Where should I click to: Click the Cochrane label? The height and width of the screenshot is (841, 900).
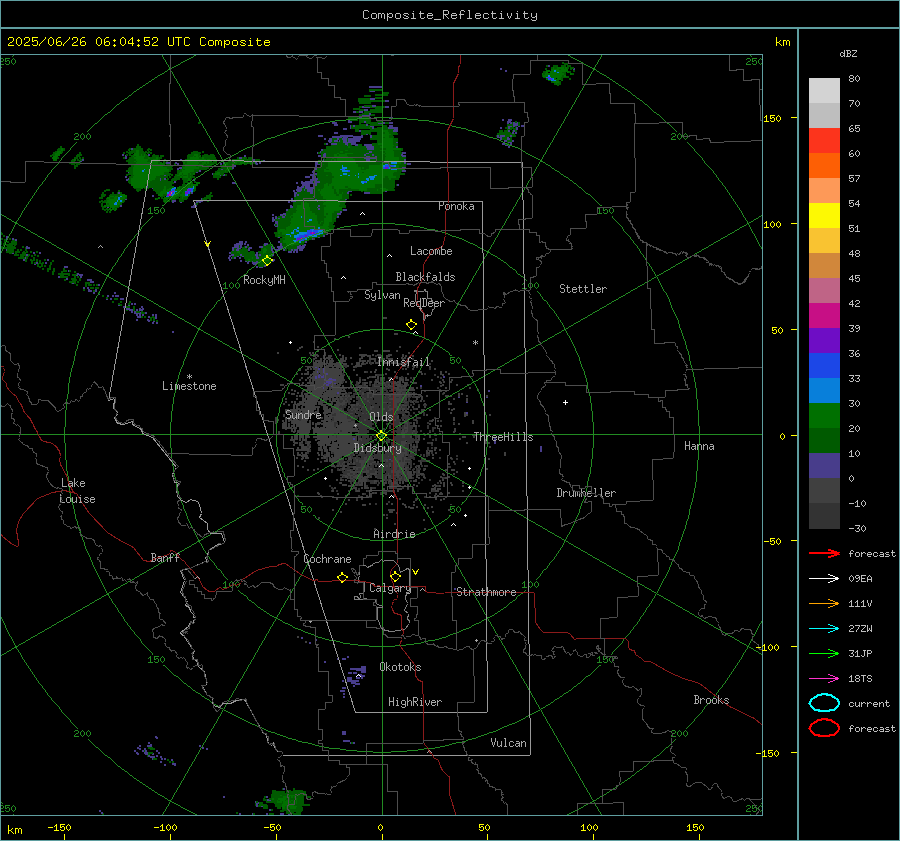(x=327, y=559)
